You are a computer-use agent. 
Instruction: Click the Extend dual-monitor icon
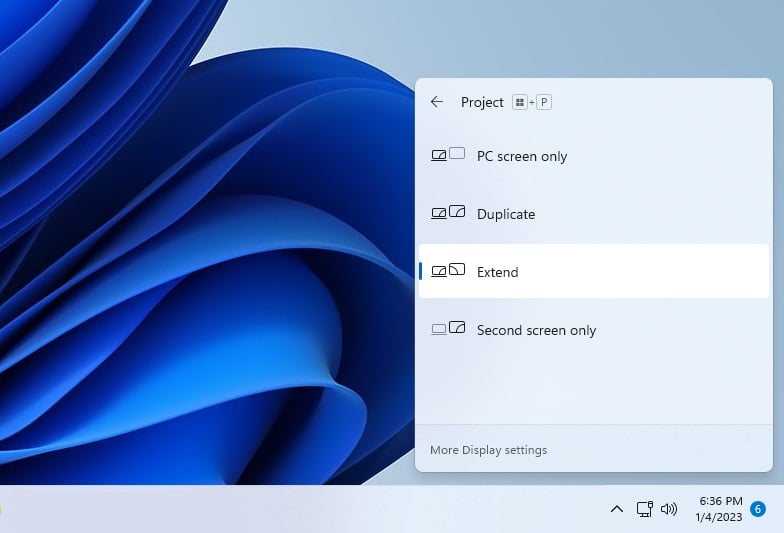(448, 270)
